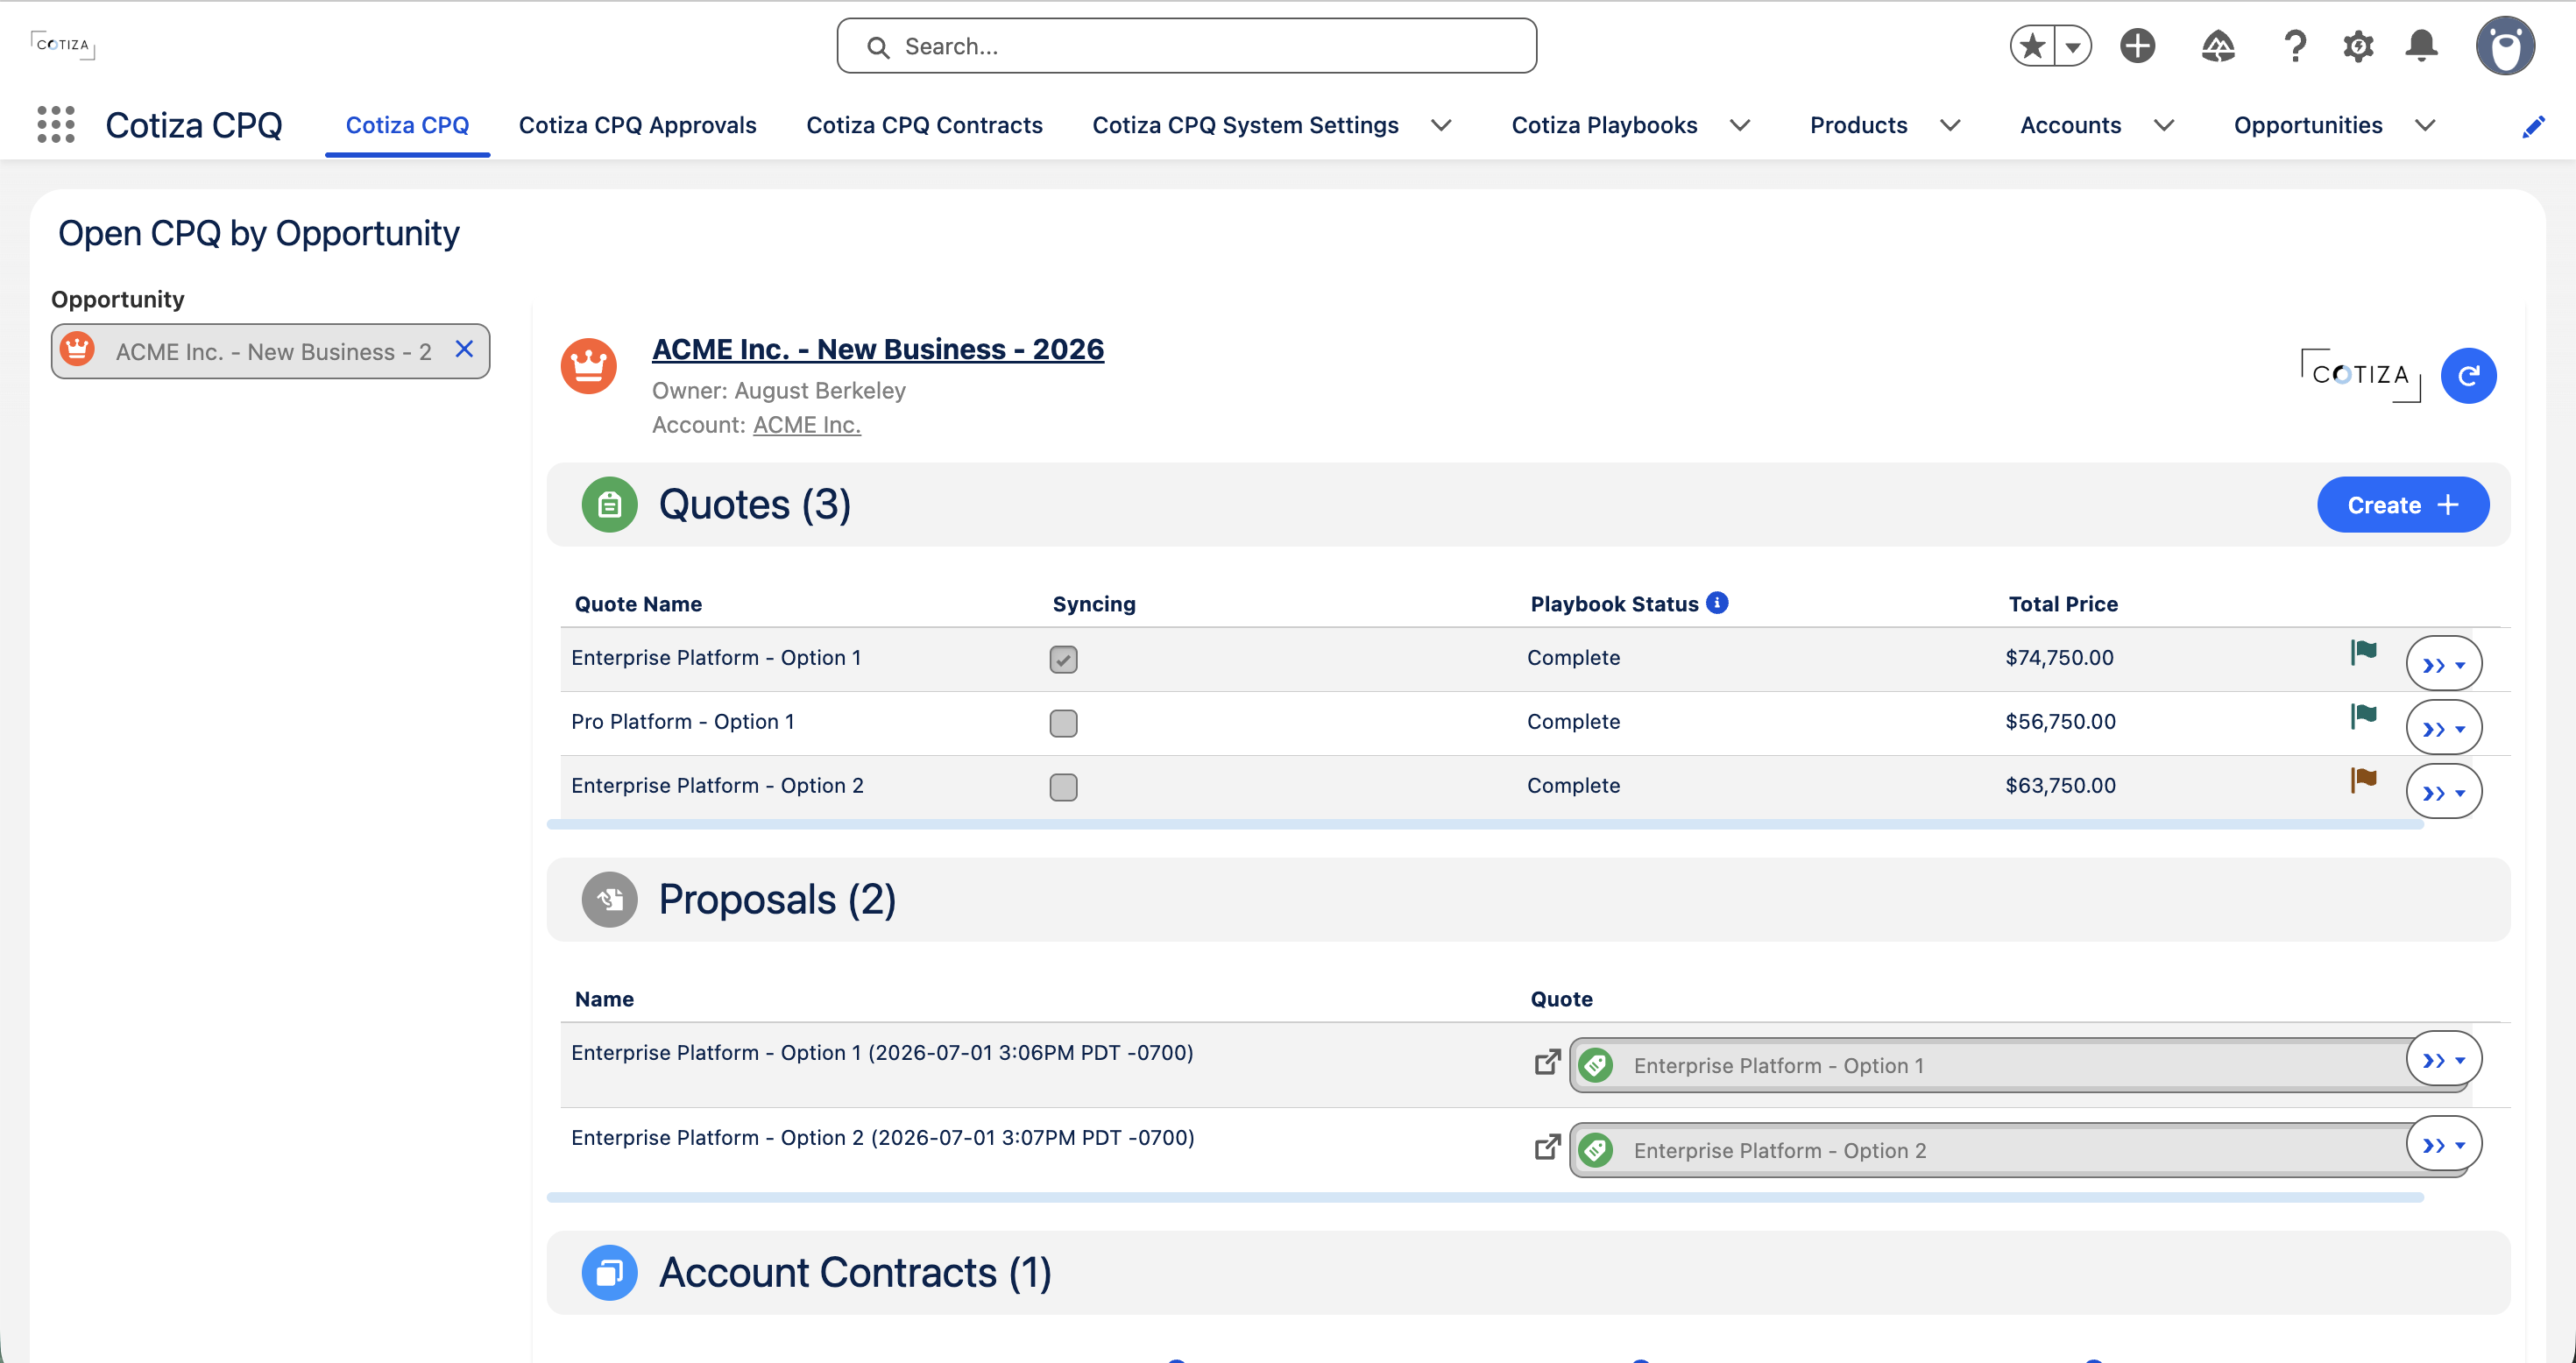Screen dimensions: 2576x1363
Task: Click the orange flag for Enterprise Platform - Option 2
Action: point(2363,780)
